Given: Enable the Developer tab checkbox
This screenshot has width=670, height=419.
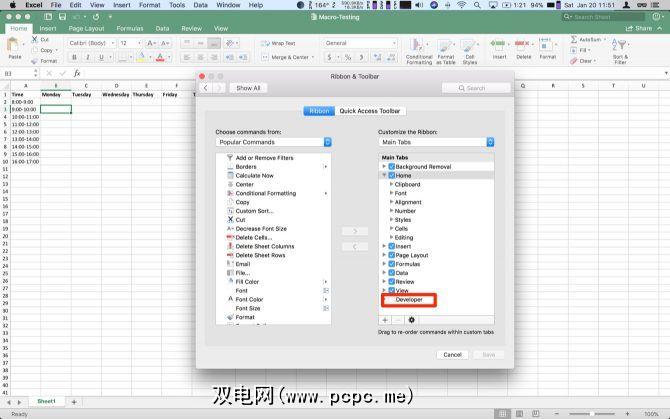Looking at the screenshot, I should tap(391, 299).
